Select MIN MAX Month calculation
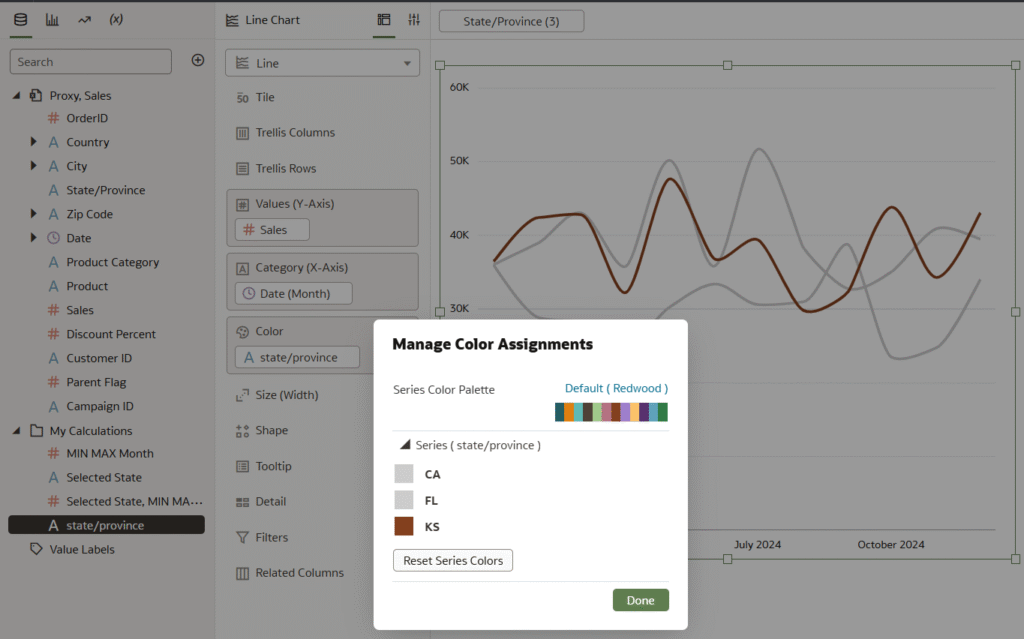This screenshot has width=1024, height=639. (x=110, y=453)
